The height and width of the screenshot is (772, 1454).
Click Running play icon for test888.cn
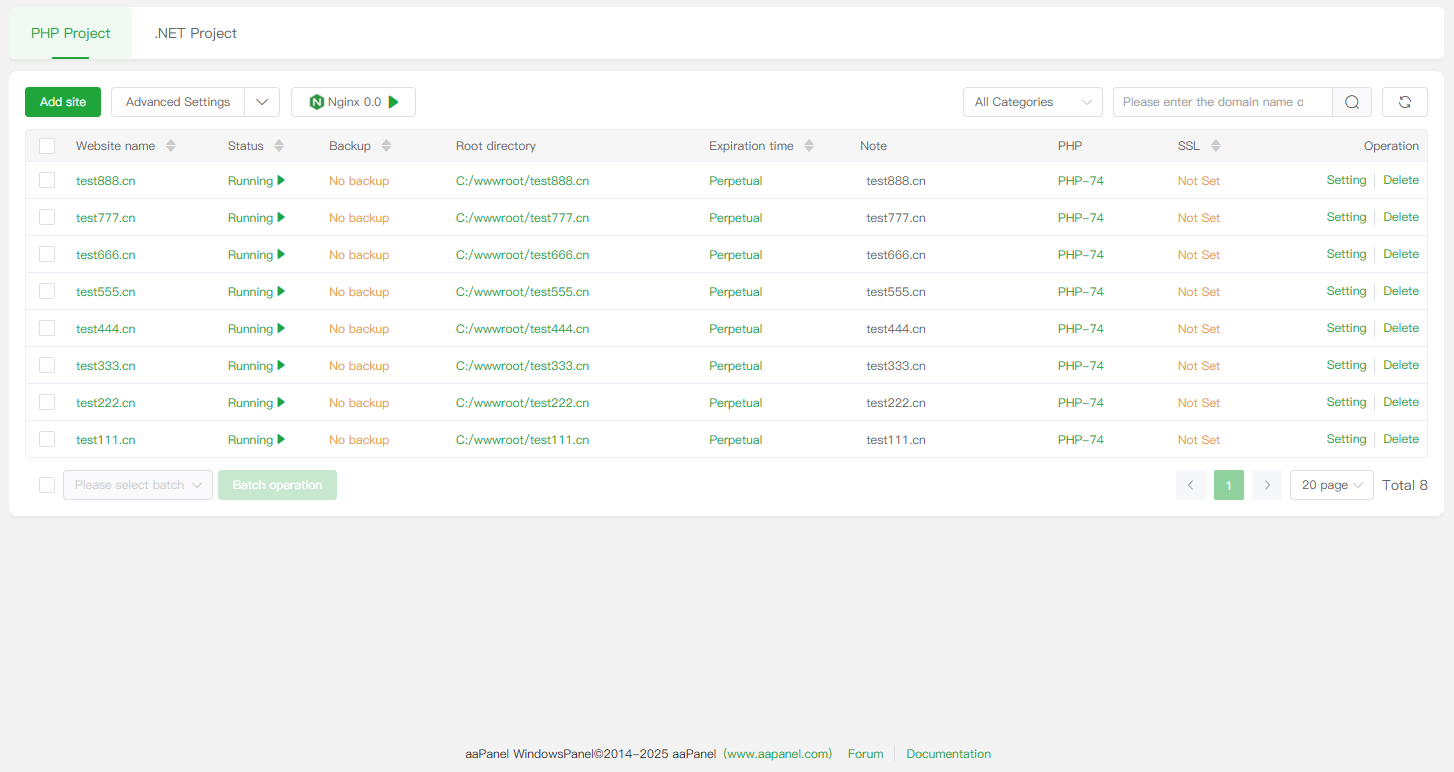tap(282, 181)
